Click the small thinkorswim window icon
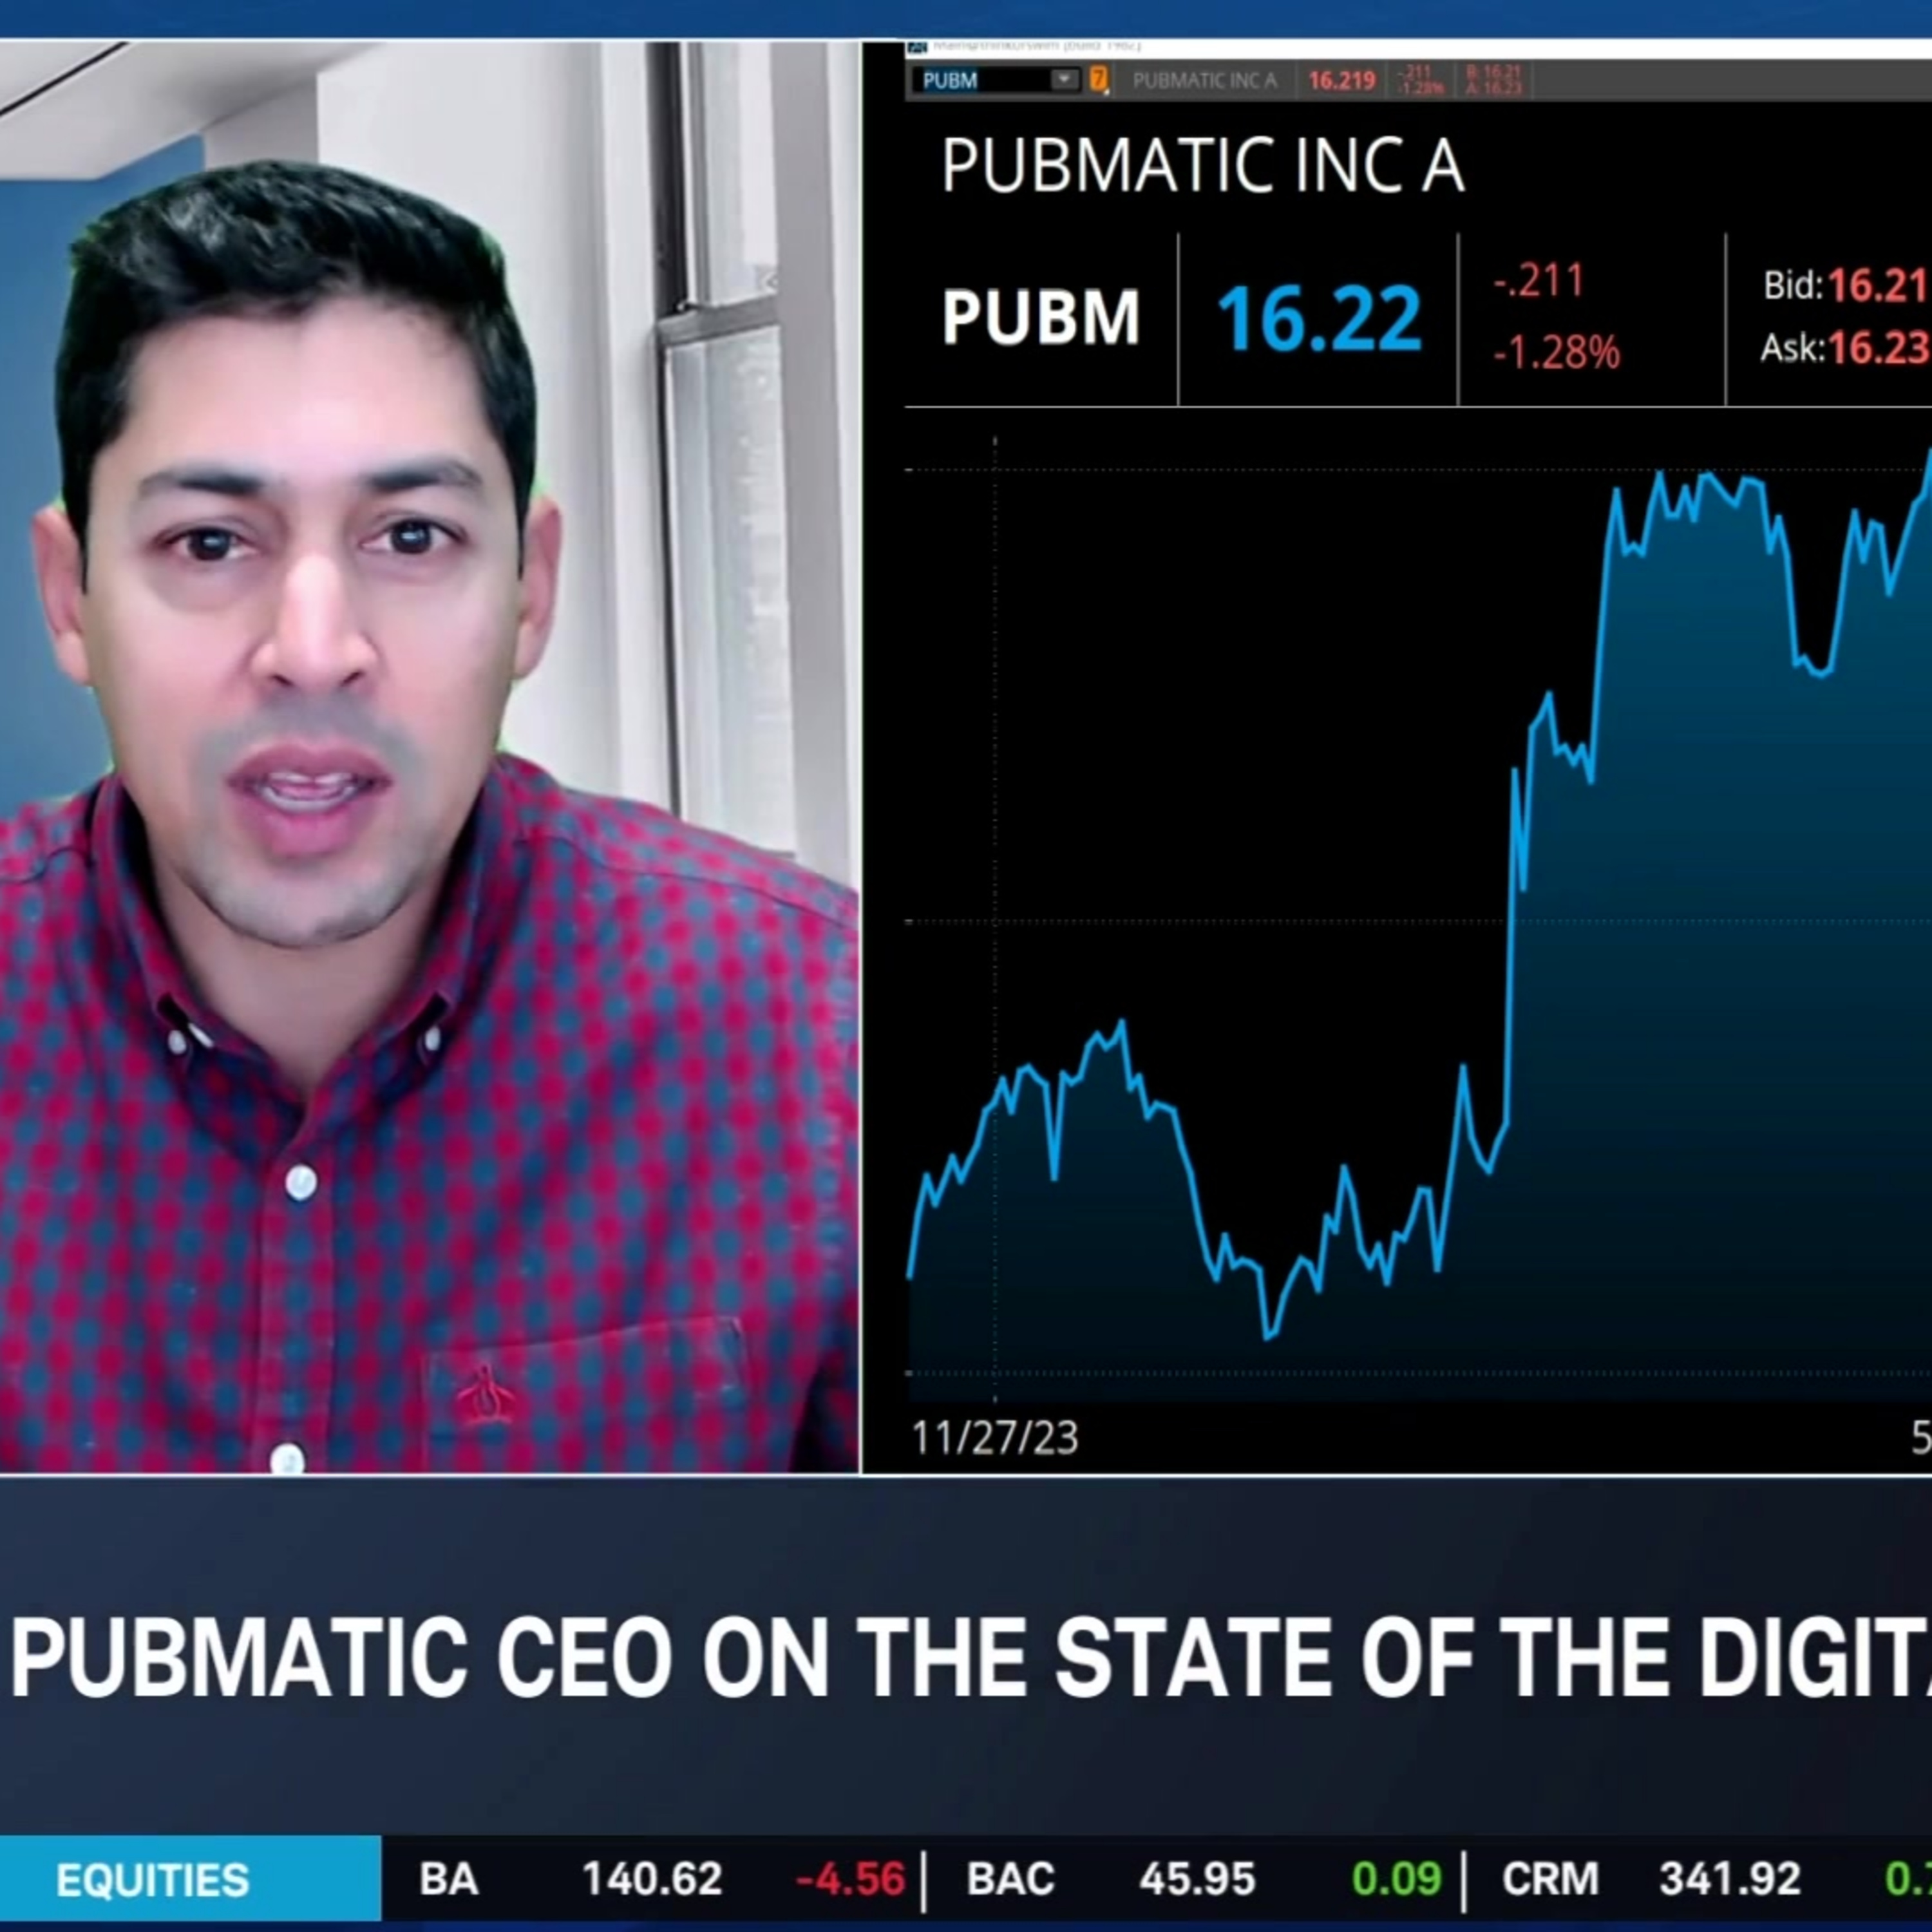Screen dimensions: 1932x1932 point(917,47)
